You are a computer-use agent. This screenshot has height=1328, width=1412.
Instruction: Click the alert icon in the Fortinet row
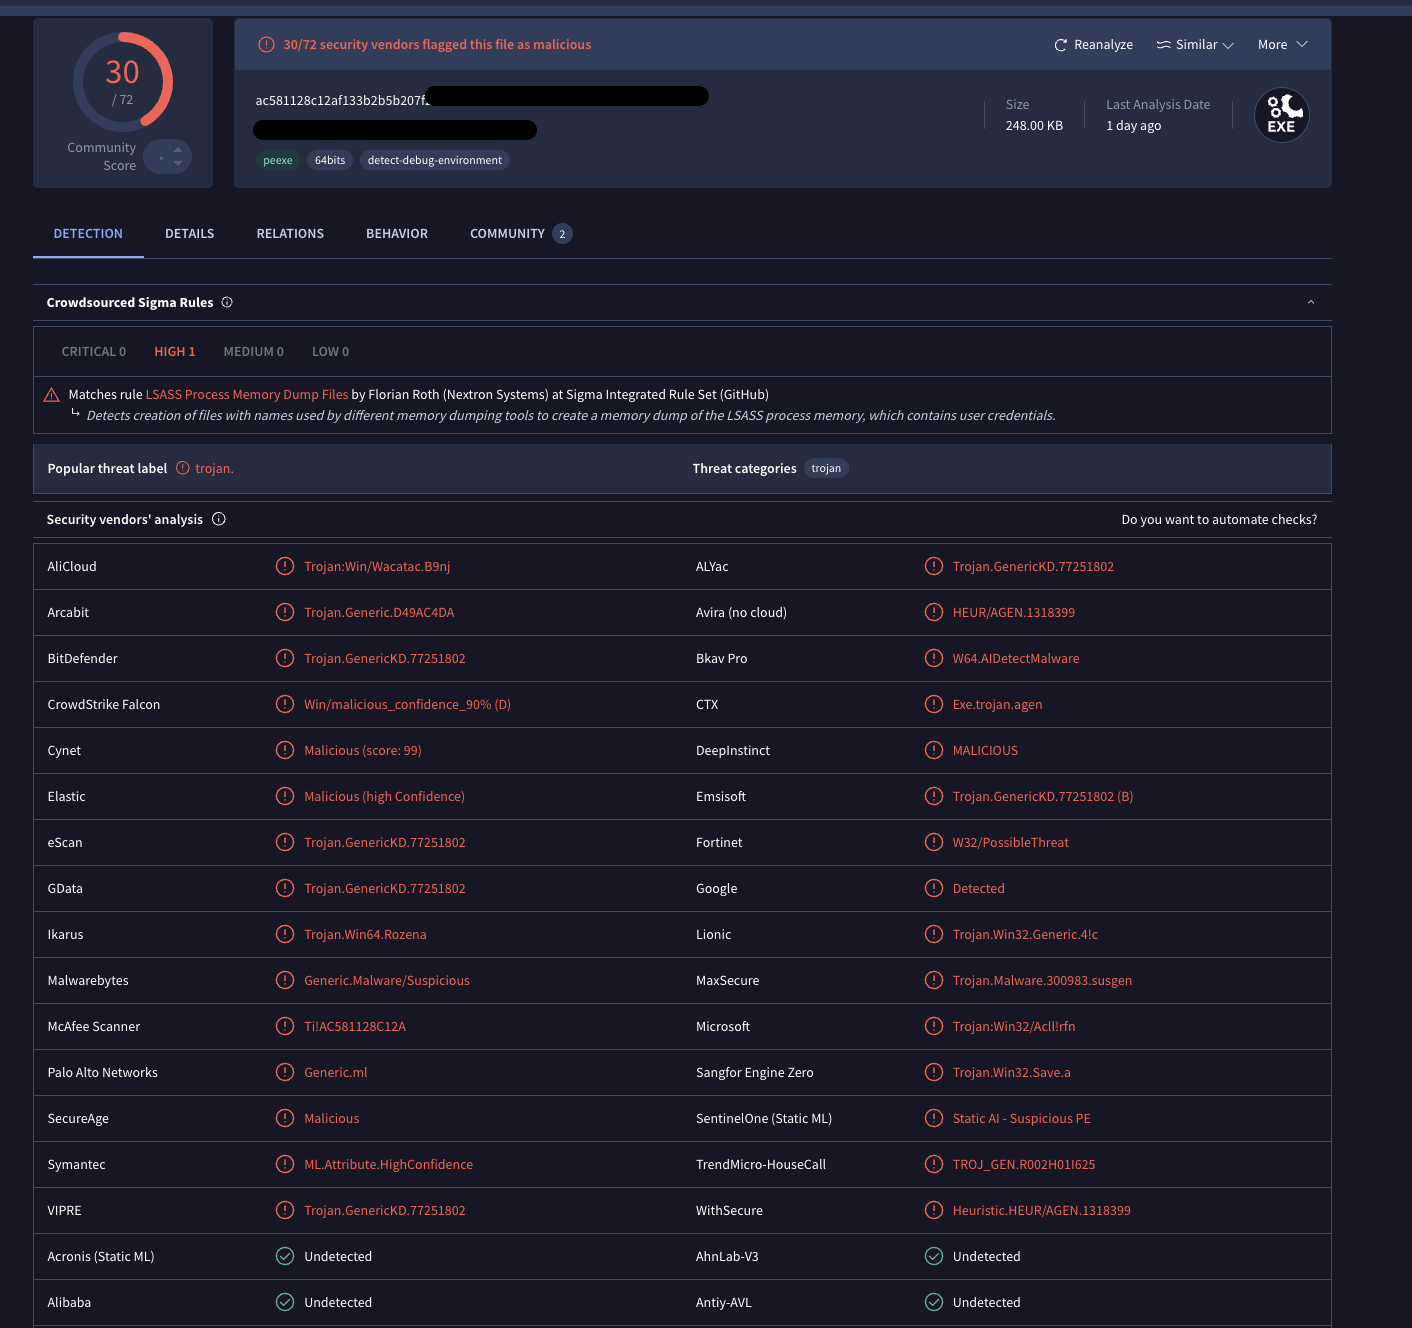point(934,842)
